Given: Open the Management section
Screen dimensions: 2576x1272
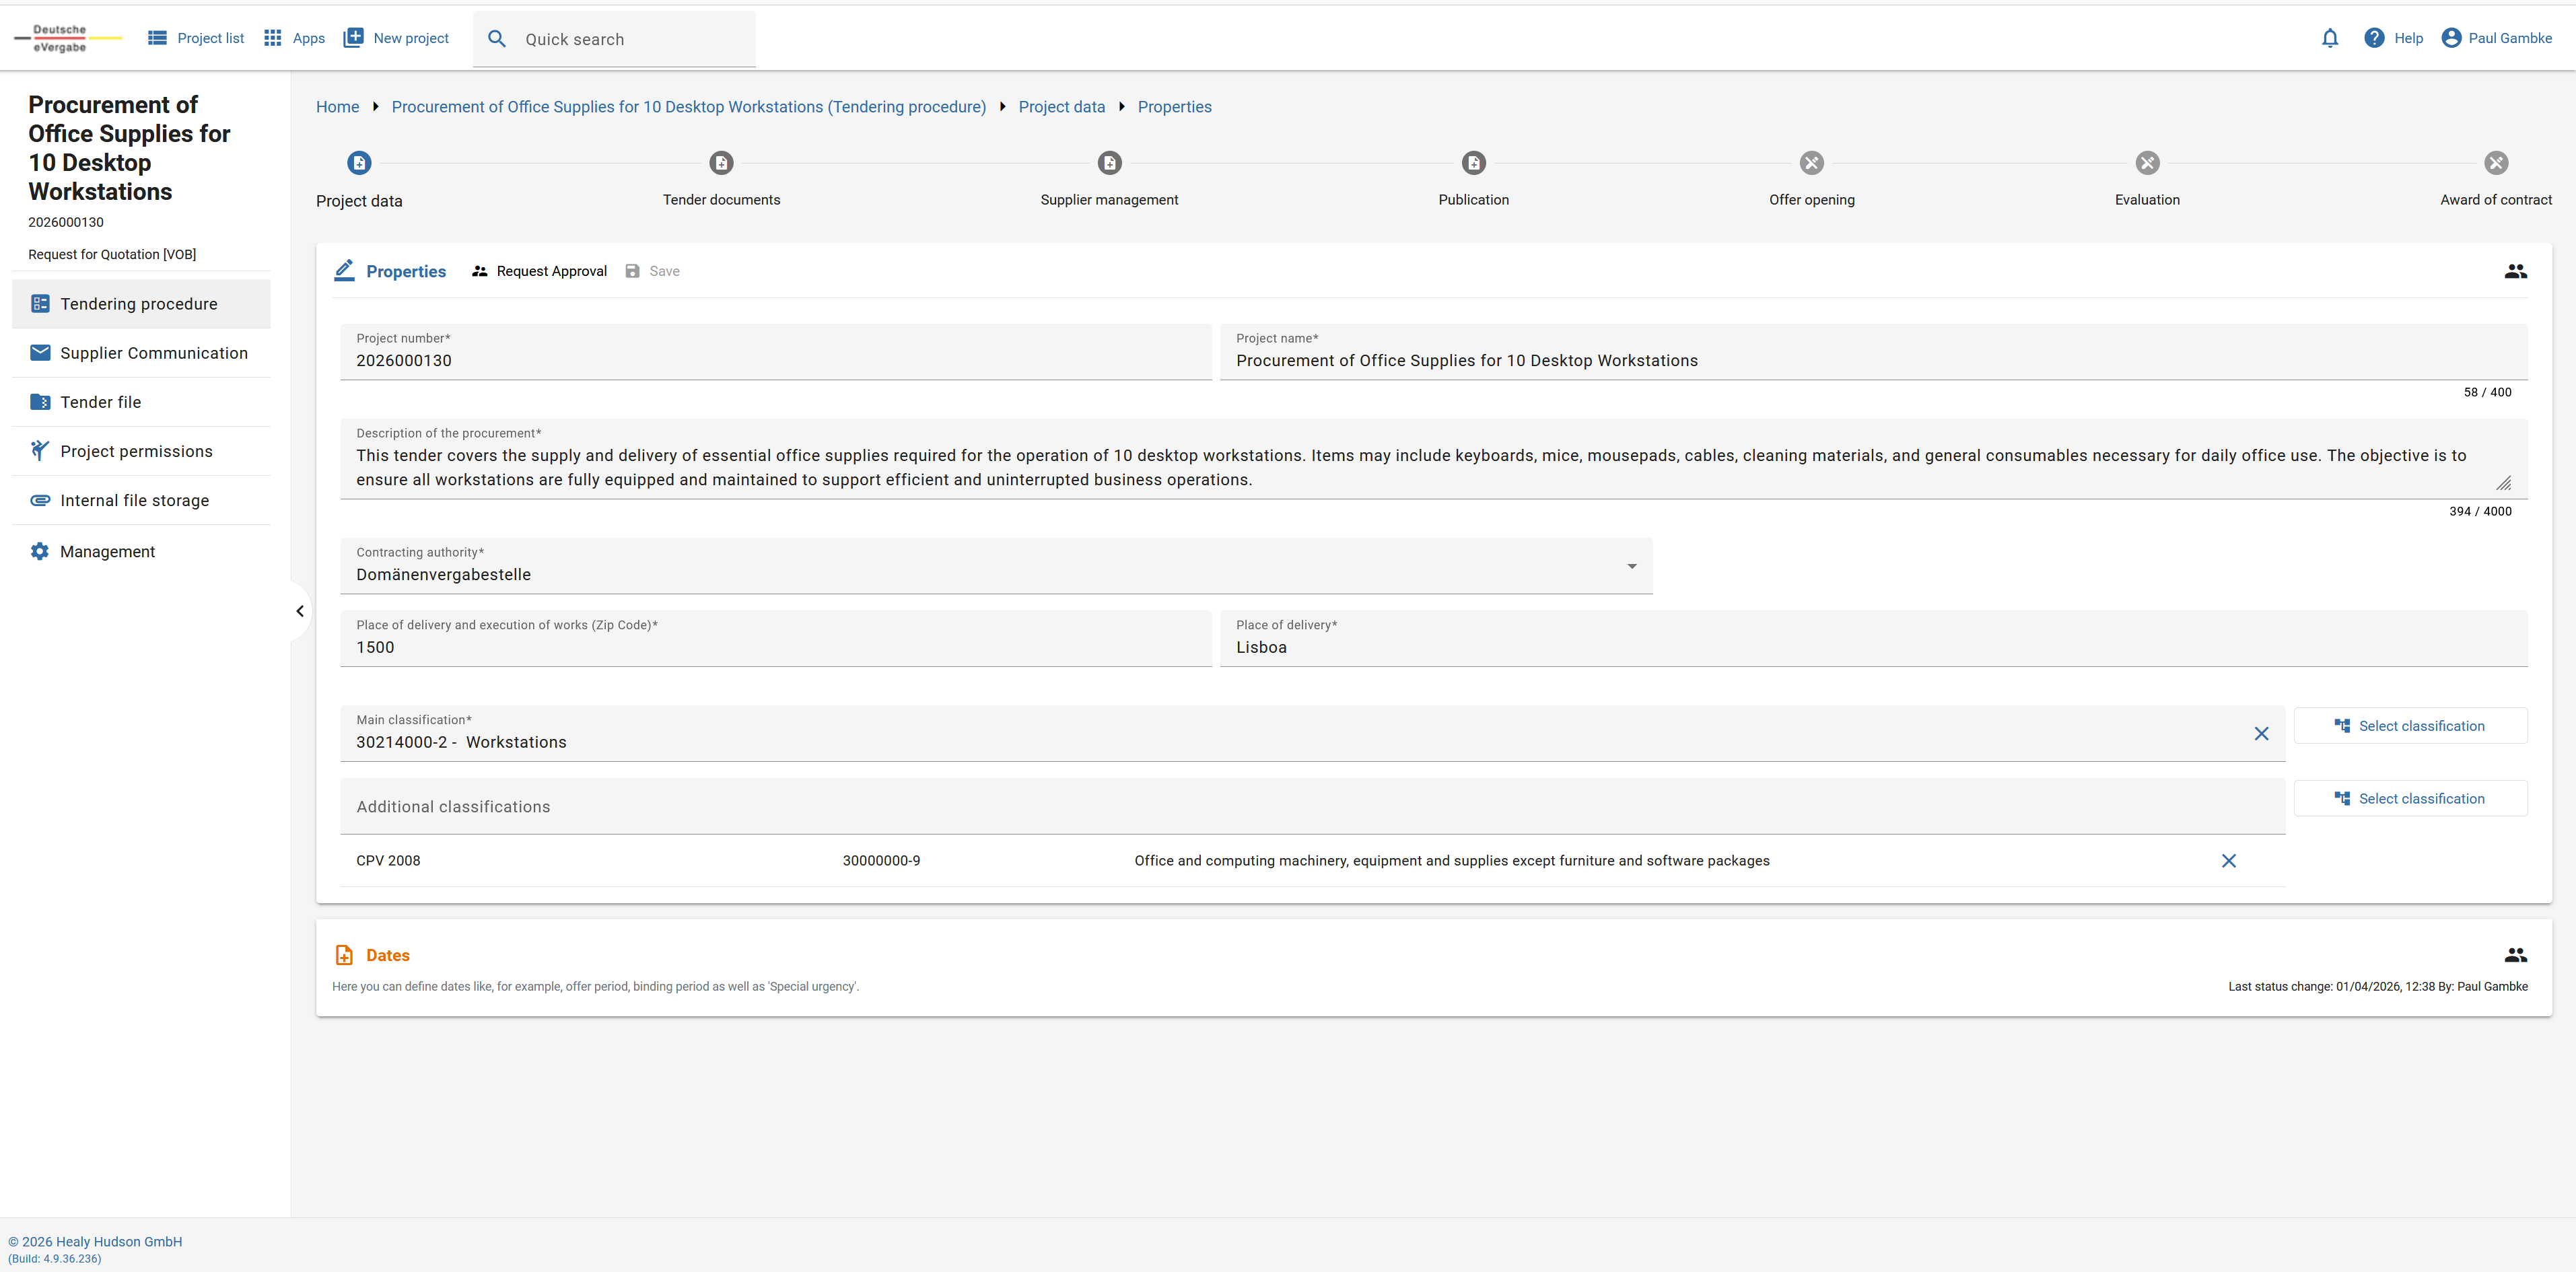Looking at the screenshot, I should coord(107,551).
